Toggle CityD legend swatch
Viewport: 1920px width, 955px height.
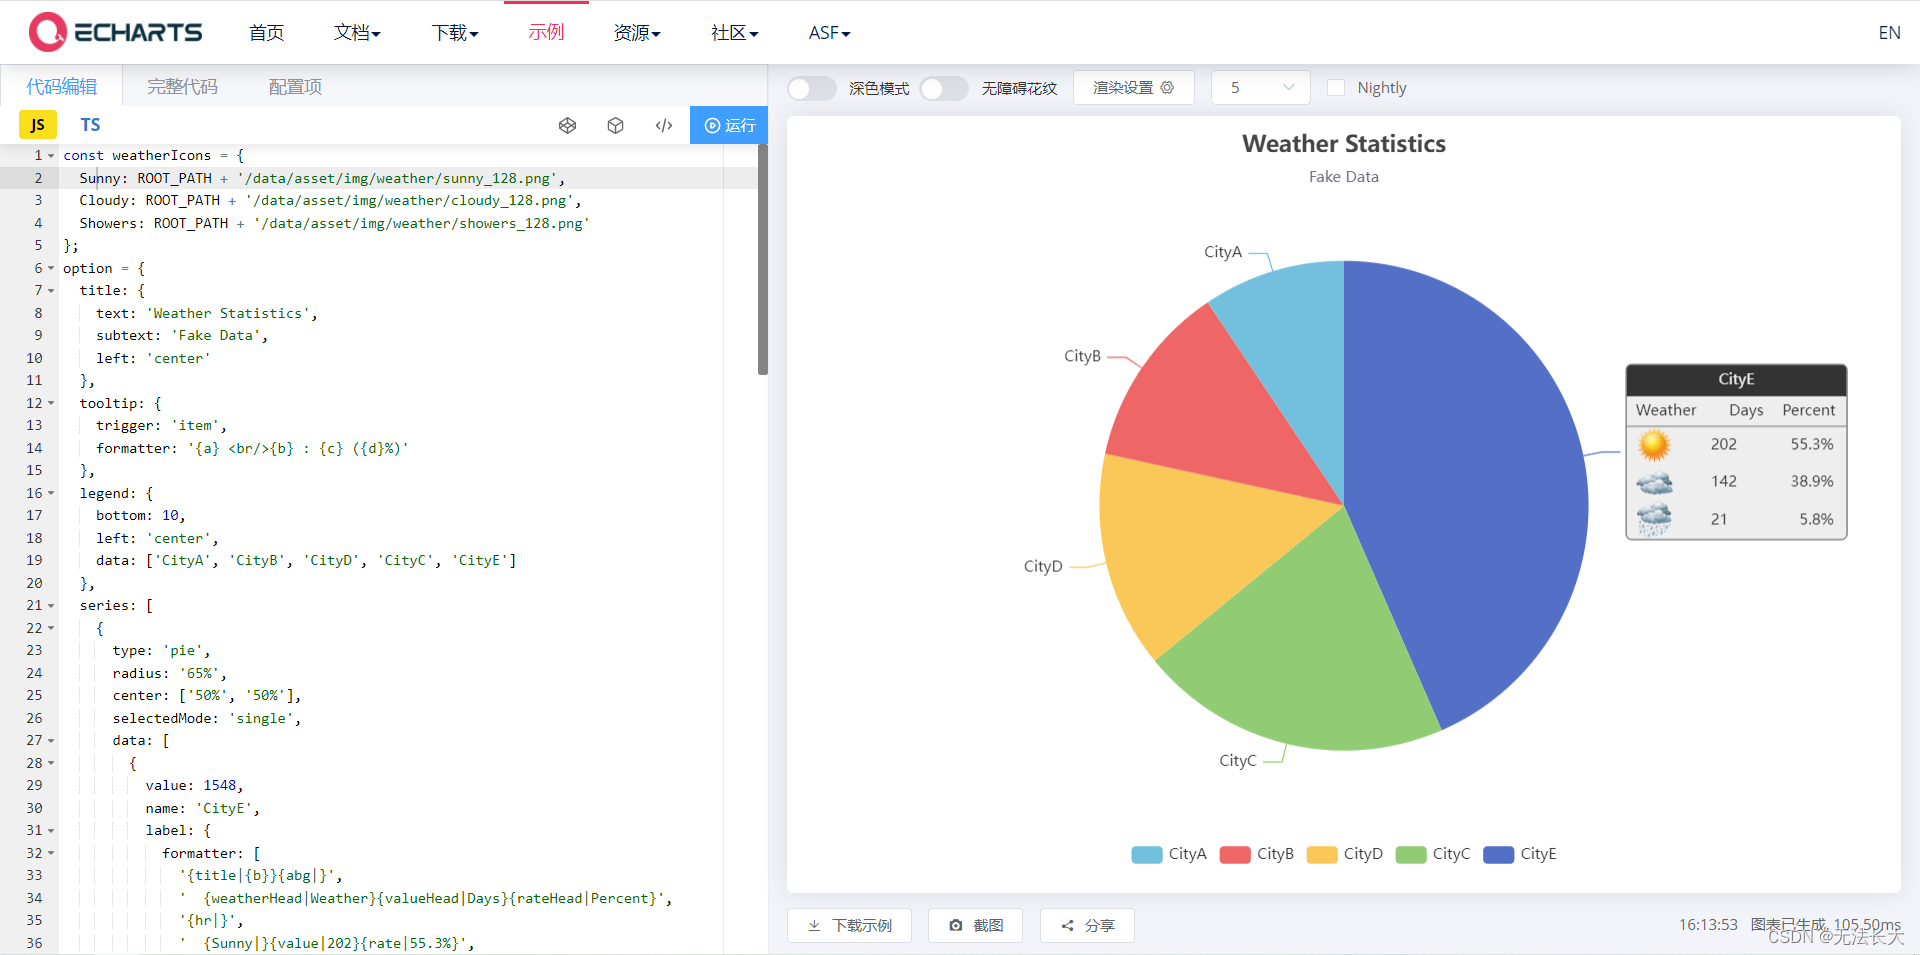(1322, 854)
